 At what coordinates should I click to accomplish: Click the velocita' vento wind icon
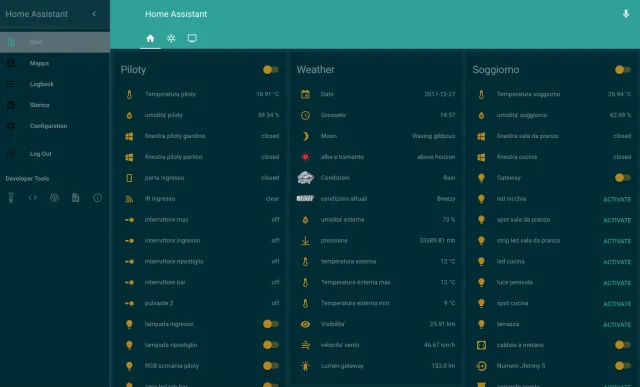pyautogui.click(x=305, y=345)
